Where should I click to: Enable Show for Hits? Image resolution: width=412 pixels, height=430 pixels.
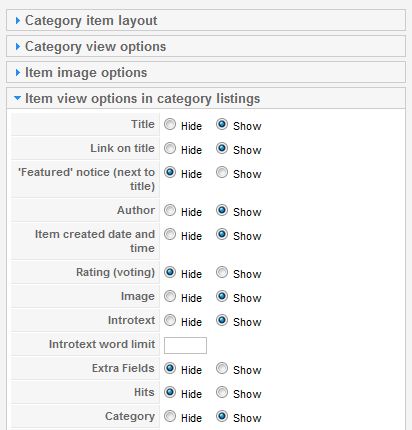222,392
